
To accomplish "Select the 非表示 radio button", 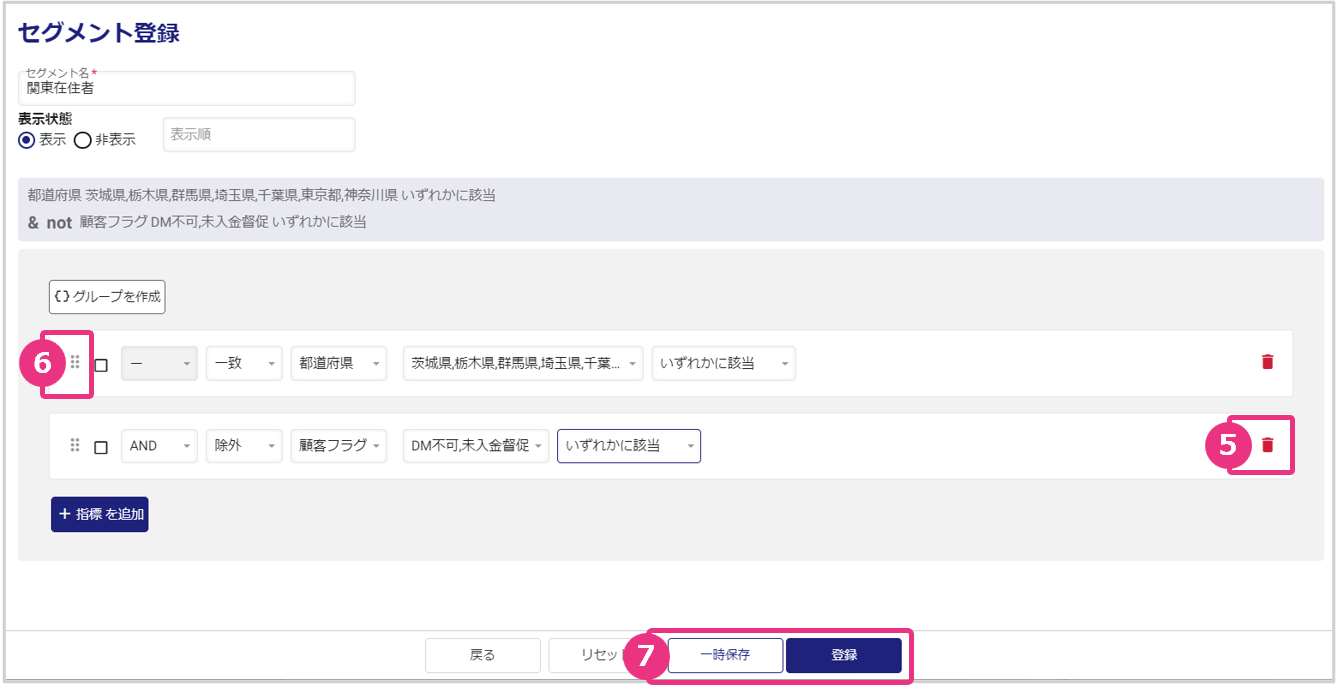I will click(x=83, y=140).
